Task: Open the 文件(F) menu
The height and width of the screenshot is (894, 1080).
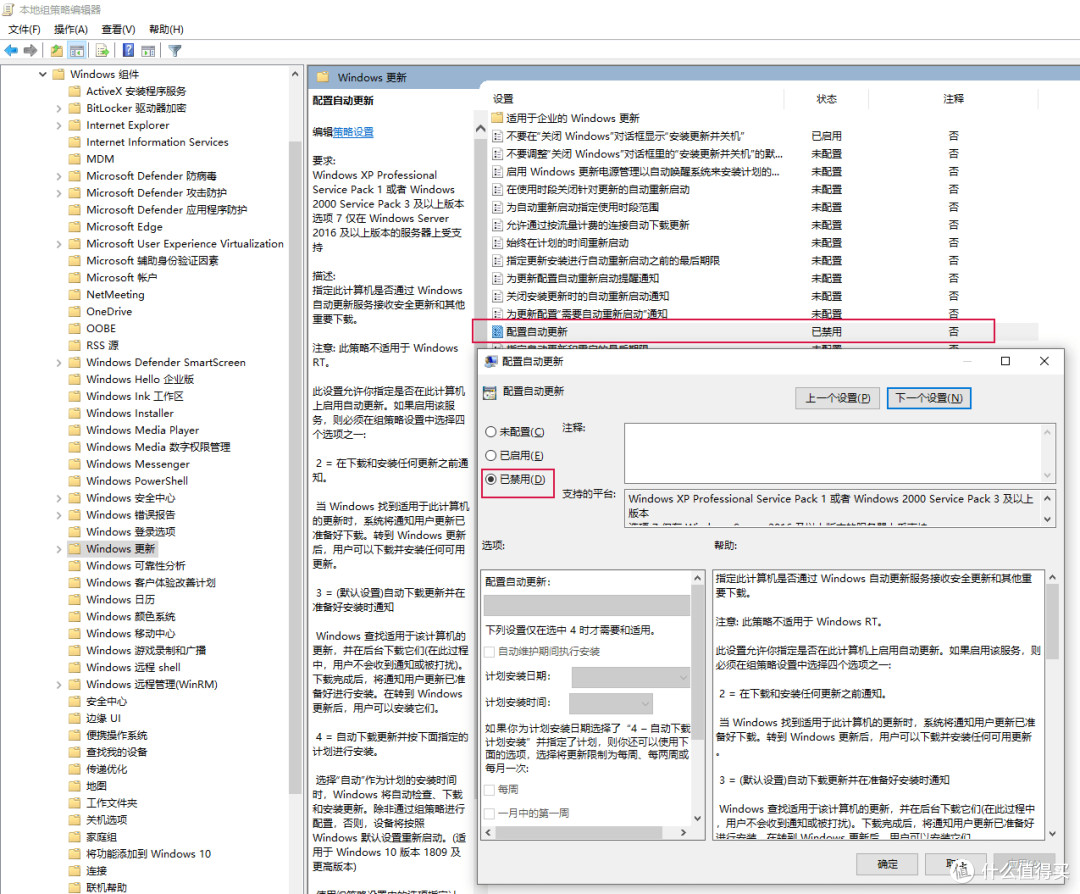Action: click(24, 29)
